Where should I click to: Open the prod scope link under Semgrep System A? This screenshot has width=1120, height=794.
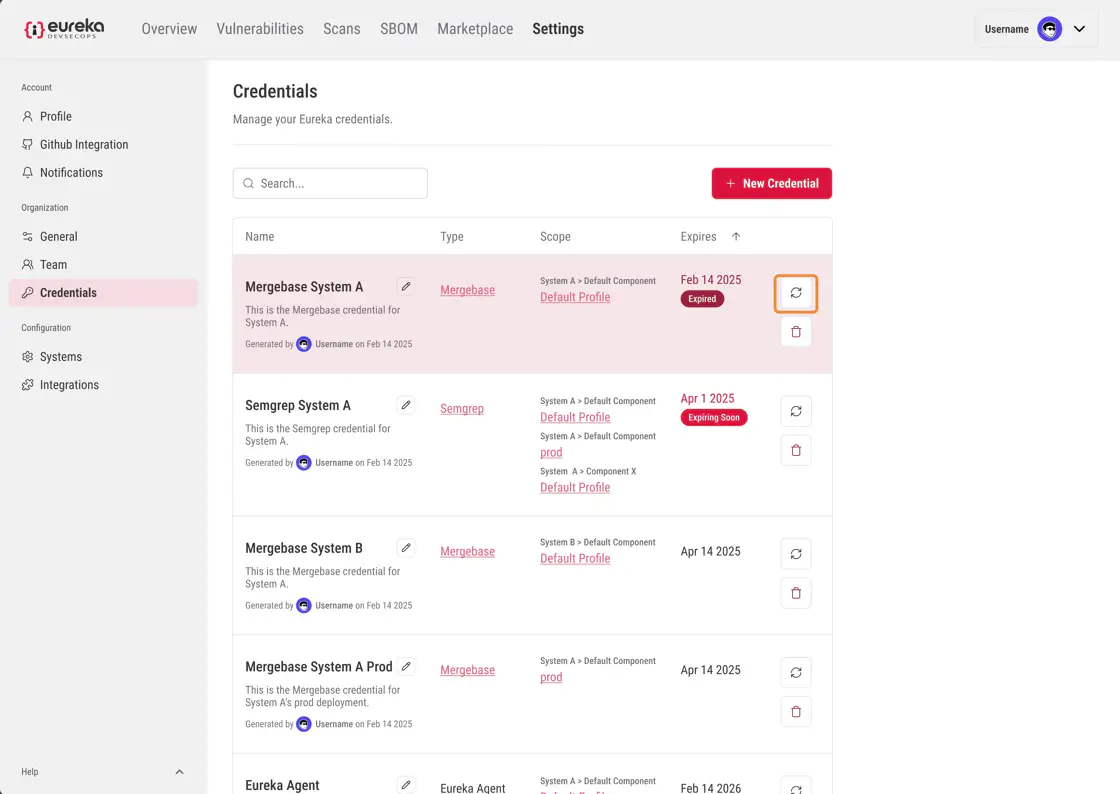(x=551, y=452)
